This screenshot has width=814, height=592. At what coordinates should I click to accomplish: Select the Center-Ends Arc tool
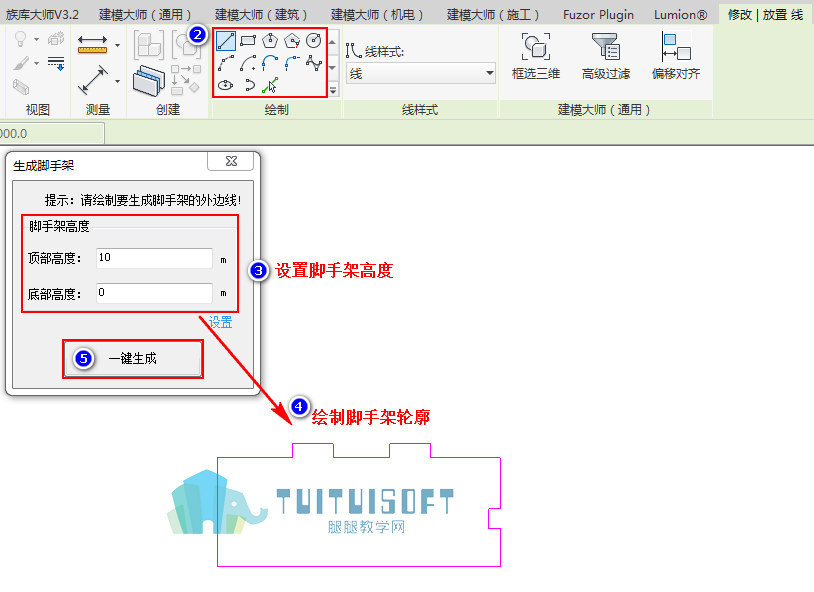pos(248,63)
